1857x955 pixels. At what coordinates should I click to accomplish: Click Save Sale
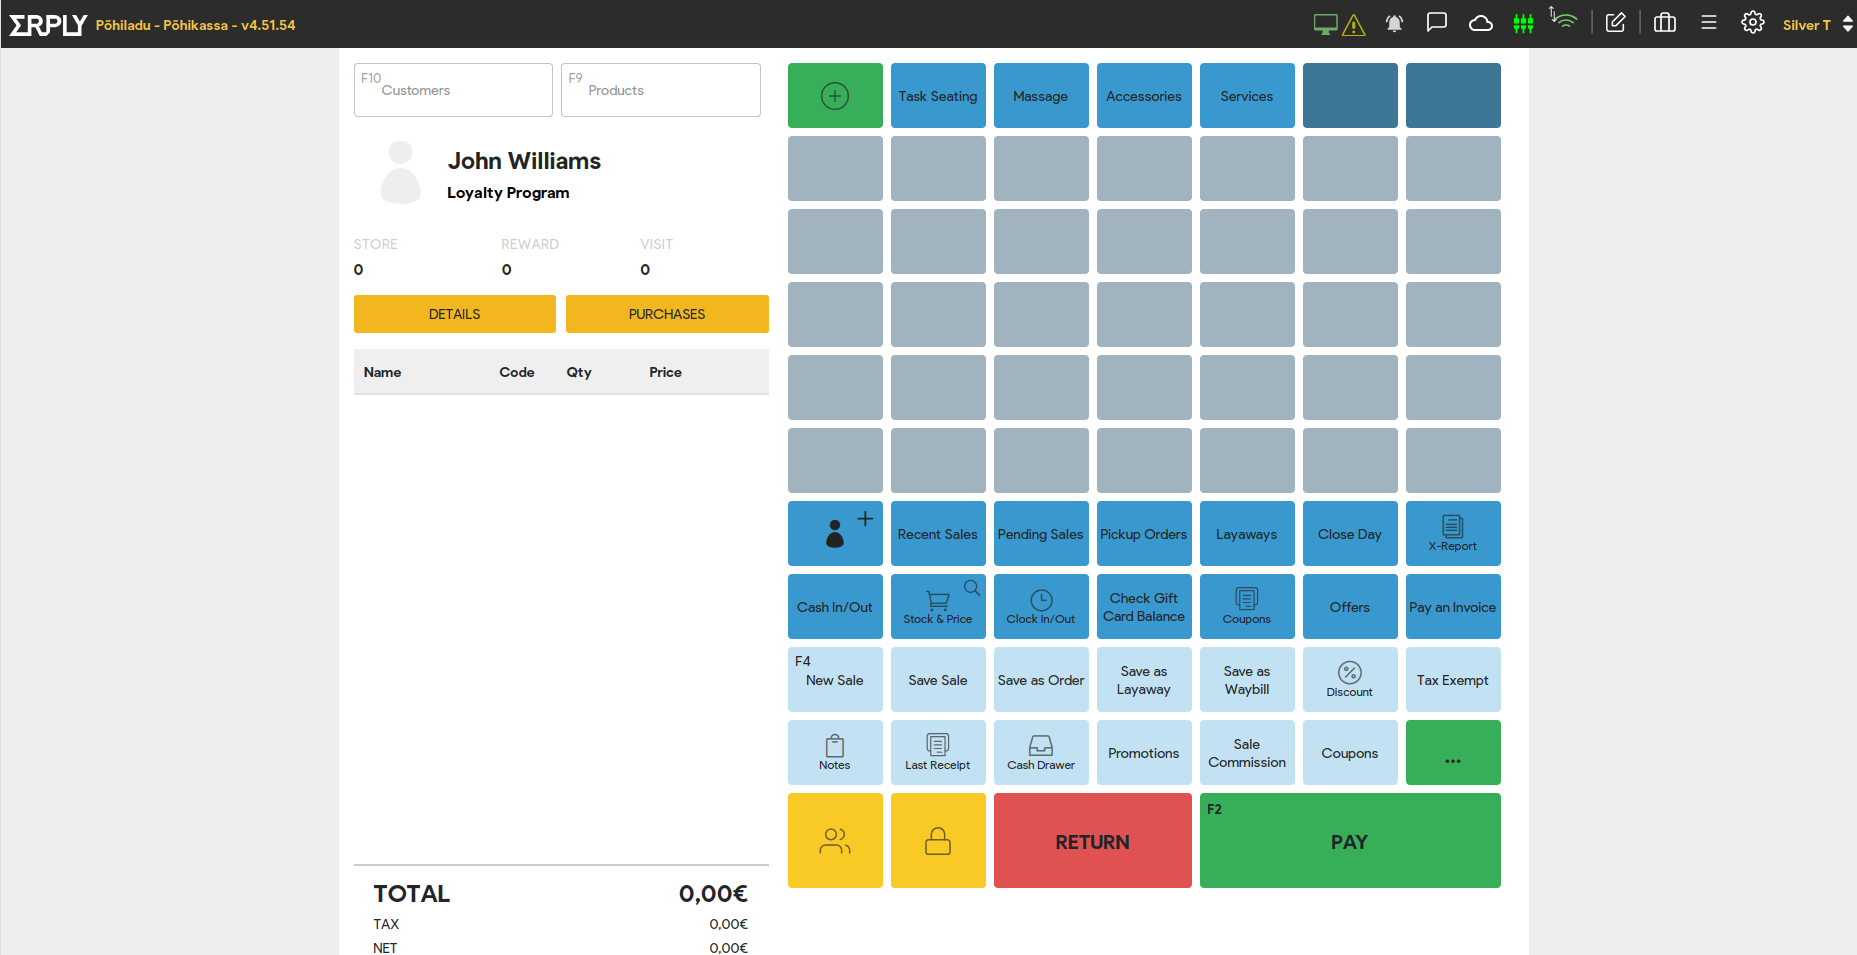[938, 680]
